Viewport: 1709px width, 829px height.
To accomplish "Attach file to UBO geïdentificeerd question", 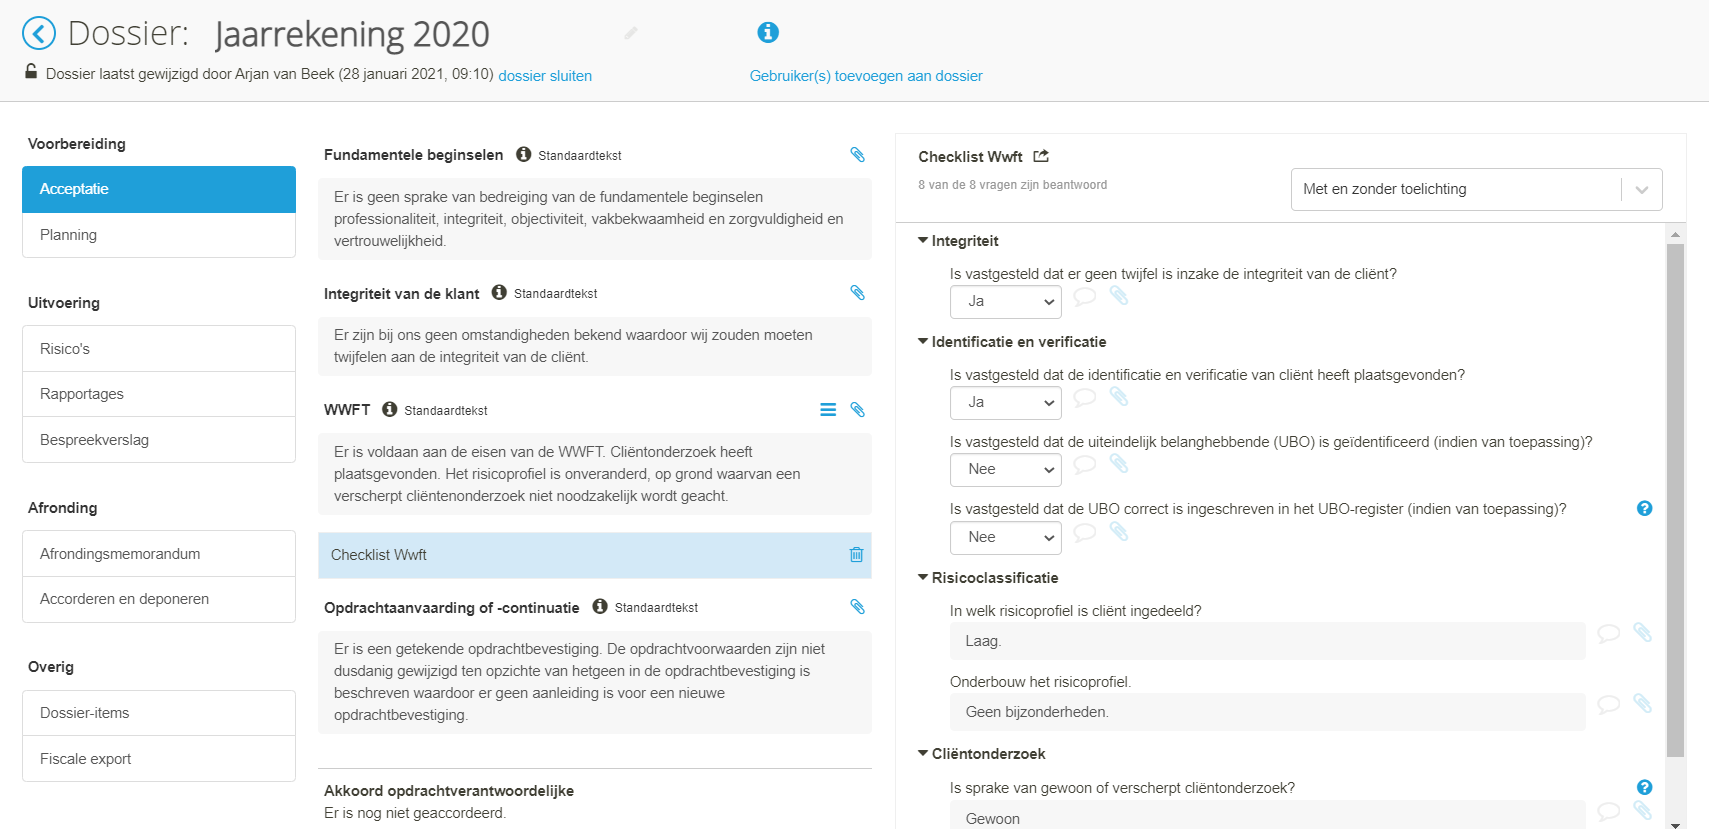I will [x=1119, y=464].
